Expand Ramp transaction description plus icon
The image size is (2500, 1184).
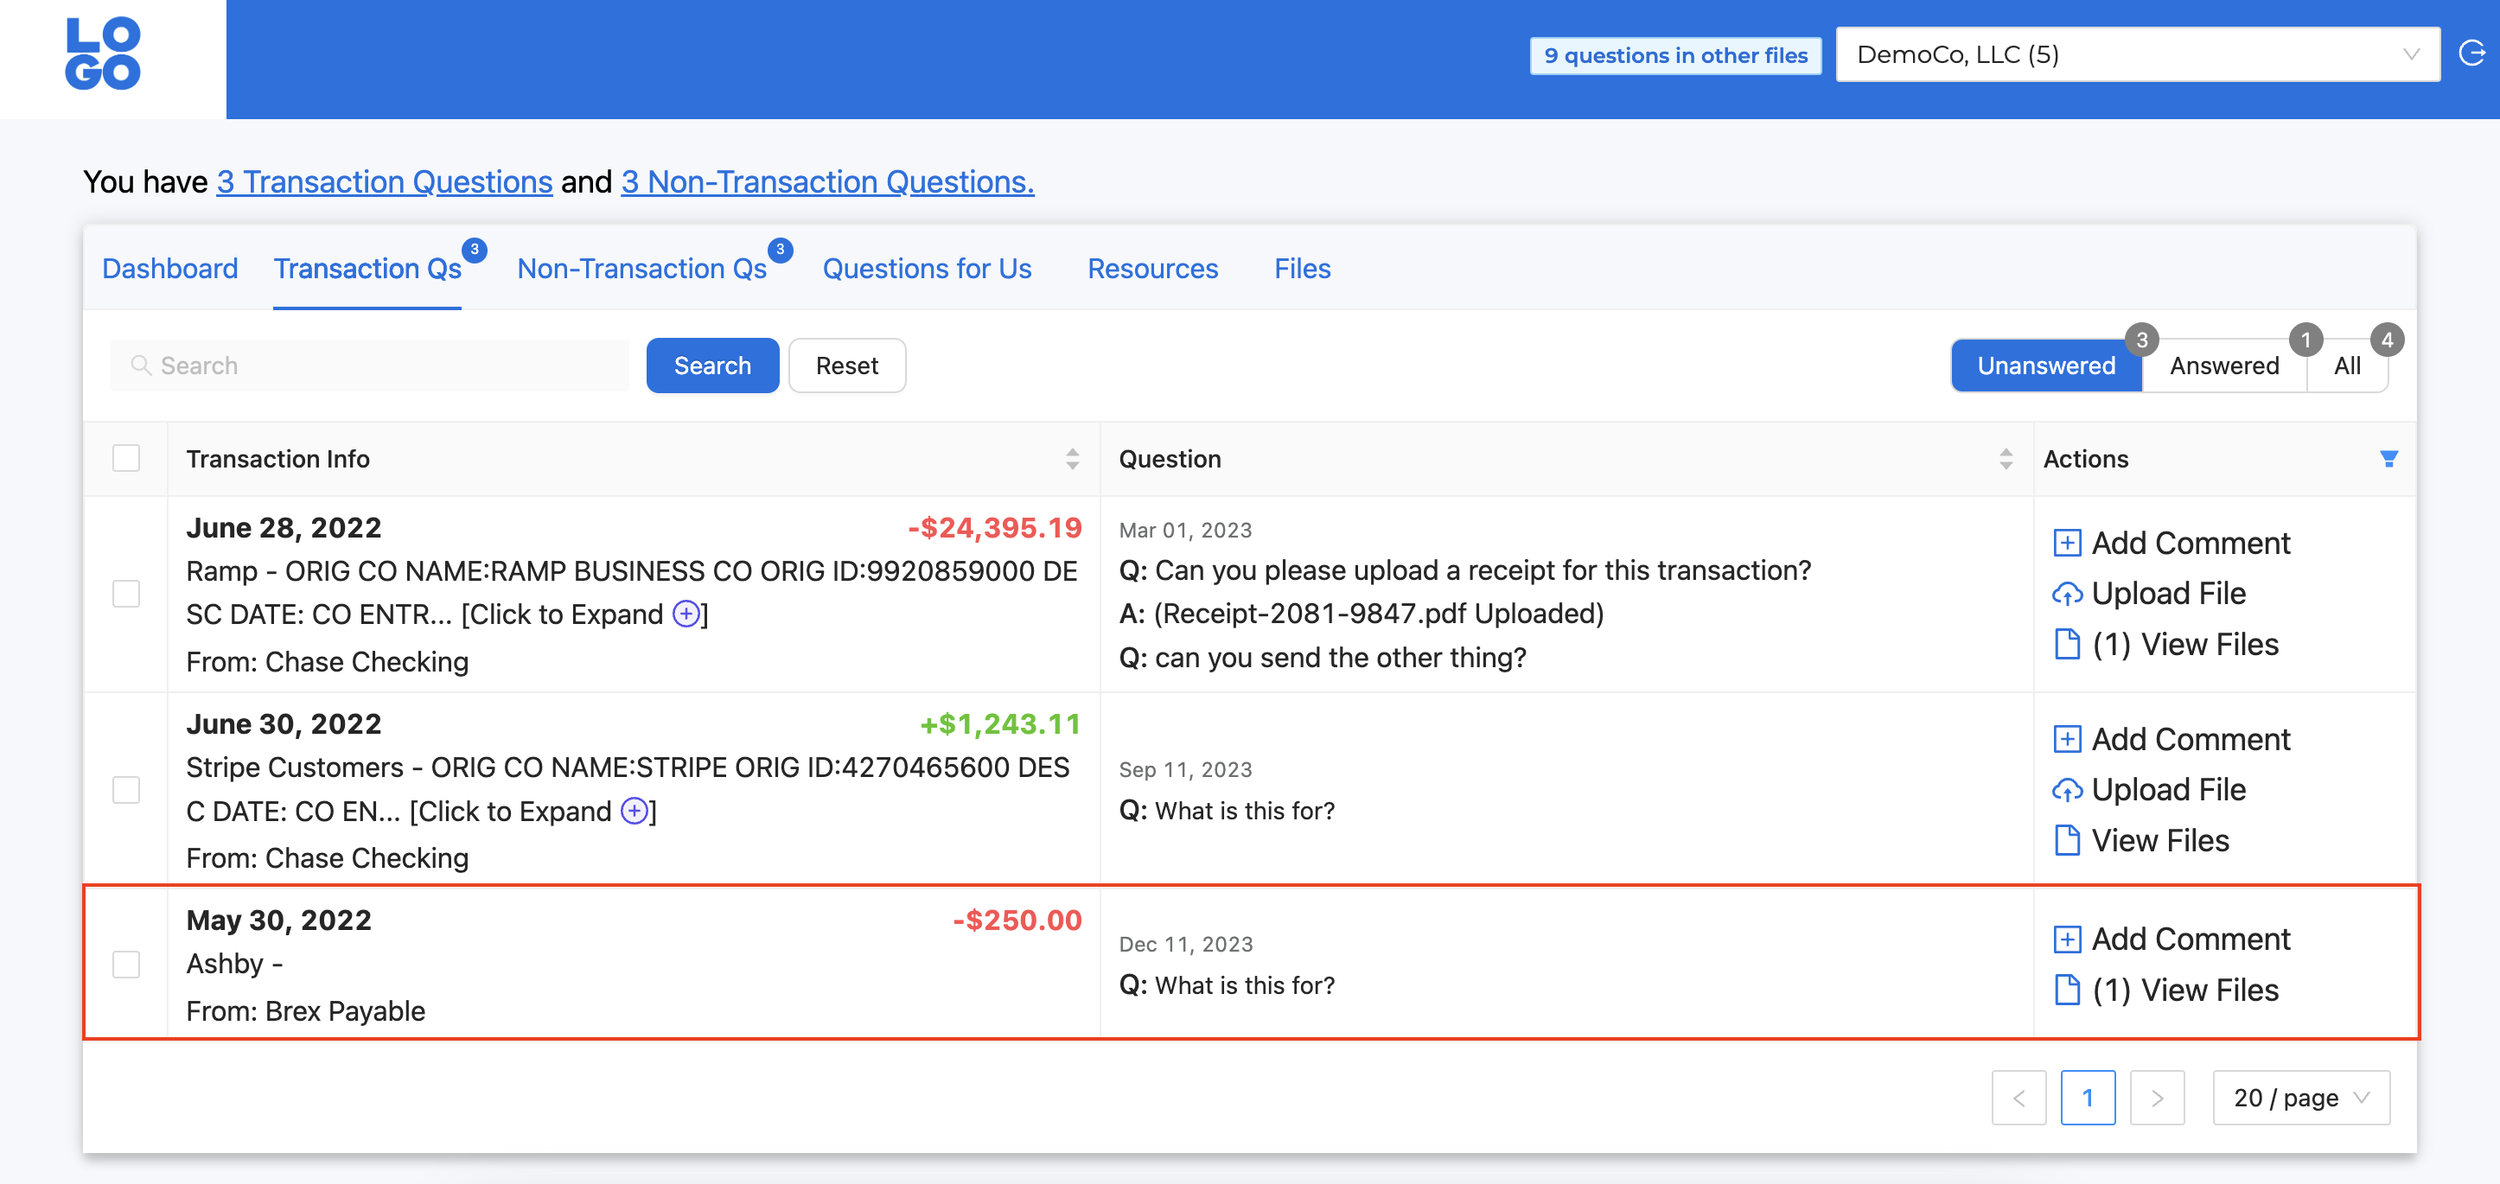(x=686, y=614)
